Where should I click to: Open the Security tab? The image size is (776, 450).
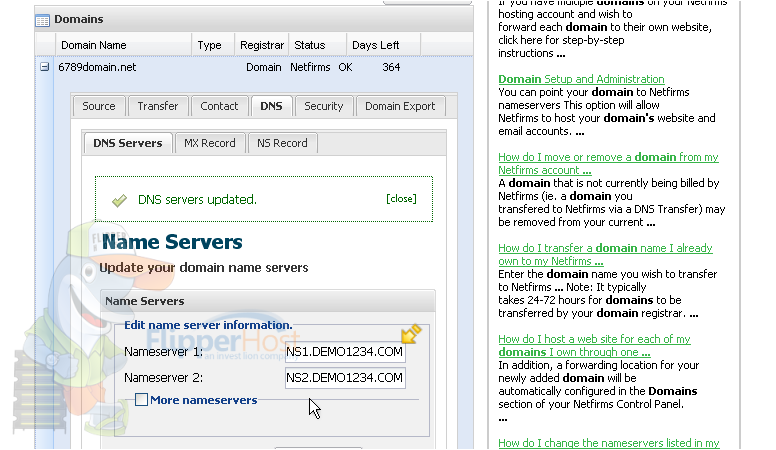(x=324, y=106)
